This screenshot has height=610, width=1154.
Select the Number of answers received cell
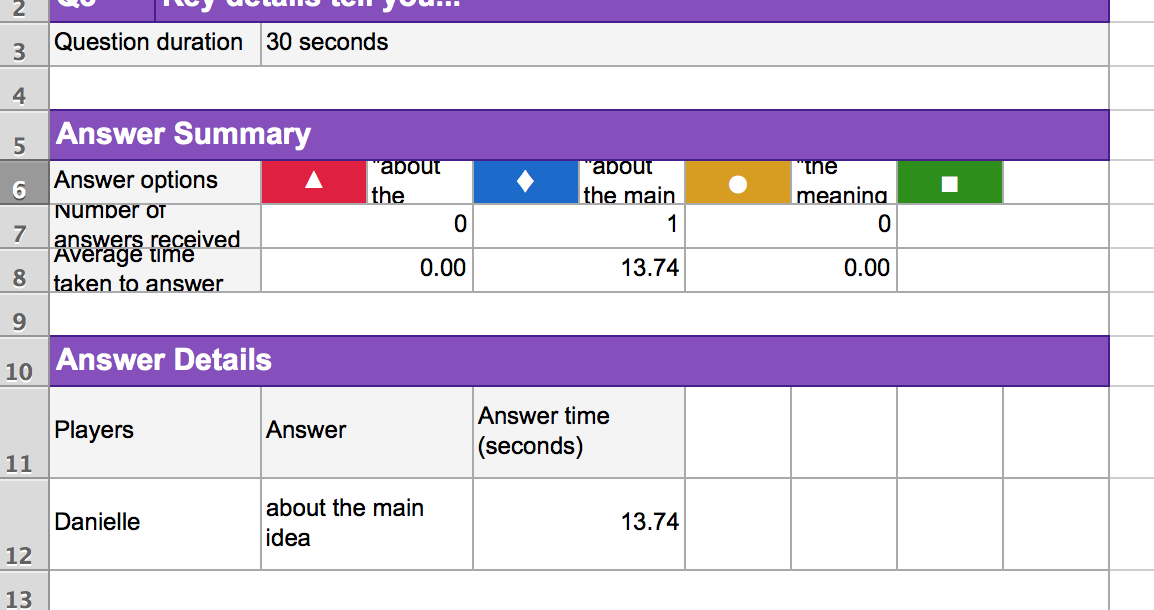tap(155, 226)
